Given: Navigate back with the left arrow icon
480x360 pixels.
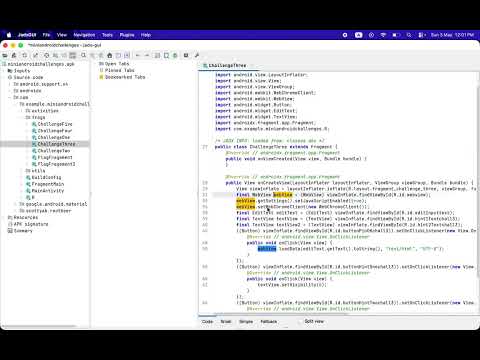Looking at the screenshot, I should tap(138, 55).
